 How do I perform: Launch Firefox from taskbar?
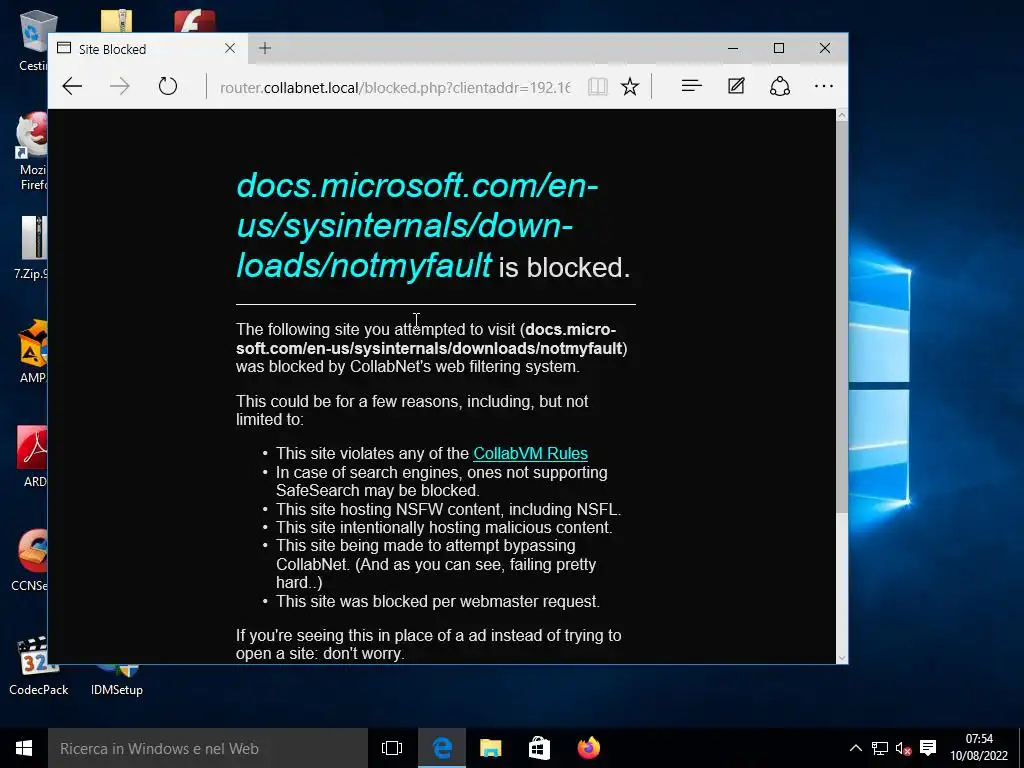588,748
